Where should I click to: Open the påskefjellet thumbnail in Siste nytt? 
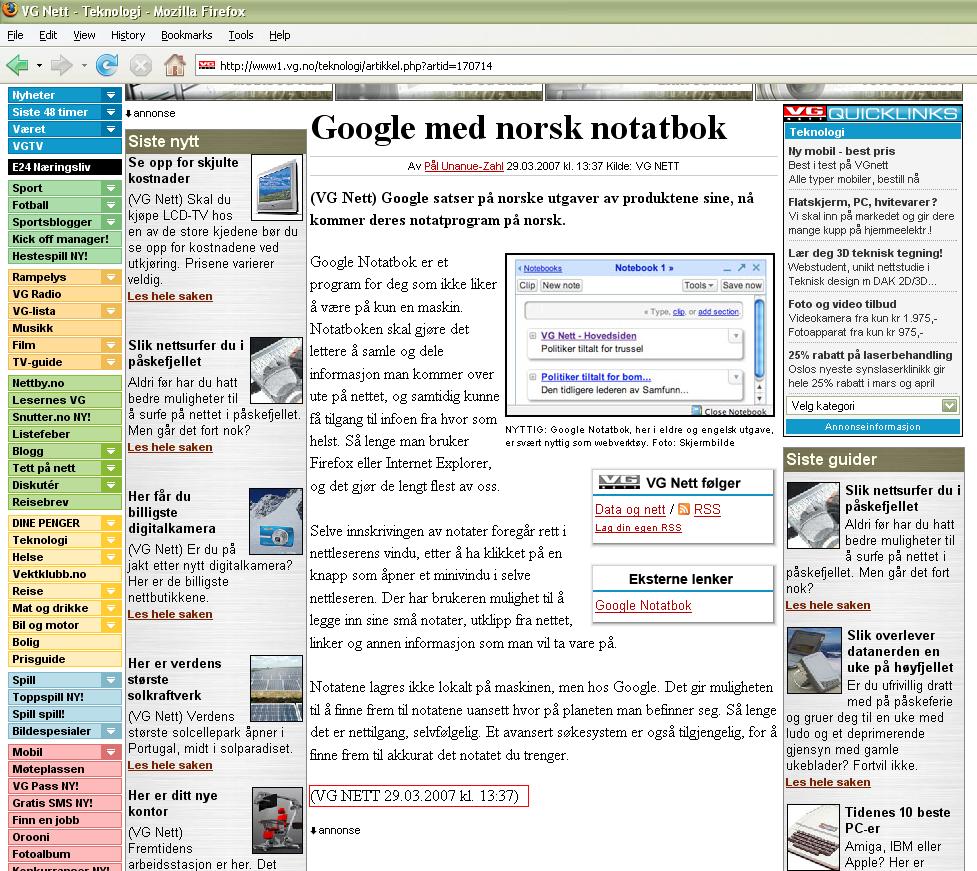[x=276, y=371]
